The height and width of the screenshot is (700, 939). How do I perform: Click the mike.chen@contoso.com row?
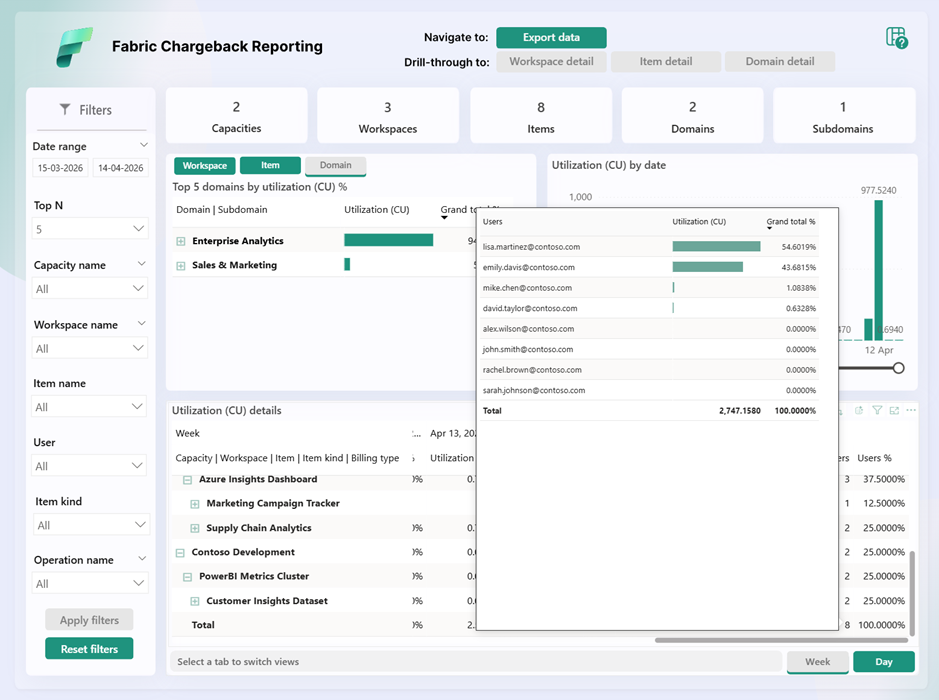(649, 288)
